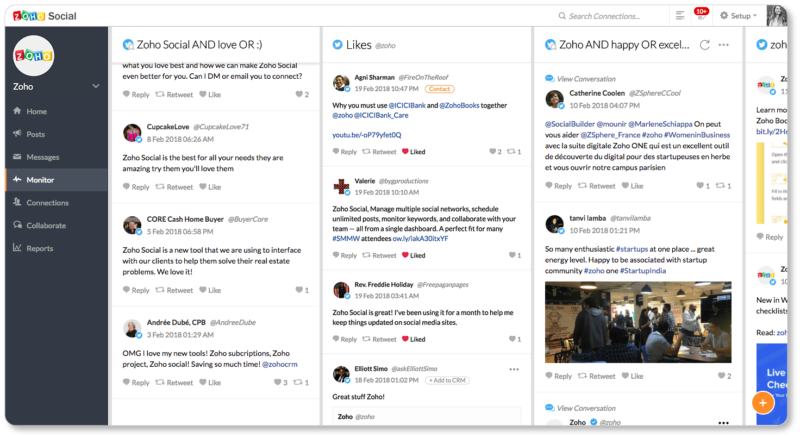Click the orange plus compose button
This screenshot has height=438, width=800.
pos(762,403)
